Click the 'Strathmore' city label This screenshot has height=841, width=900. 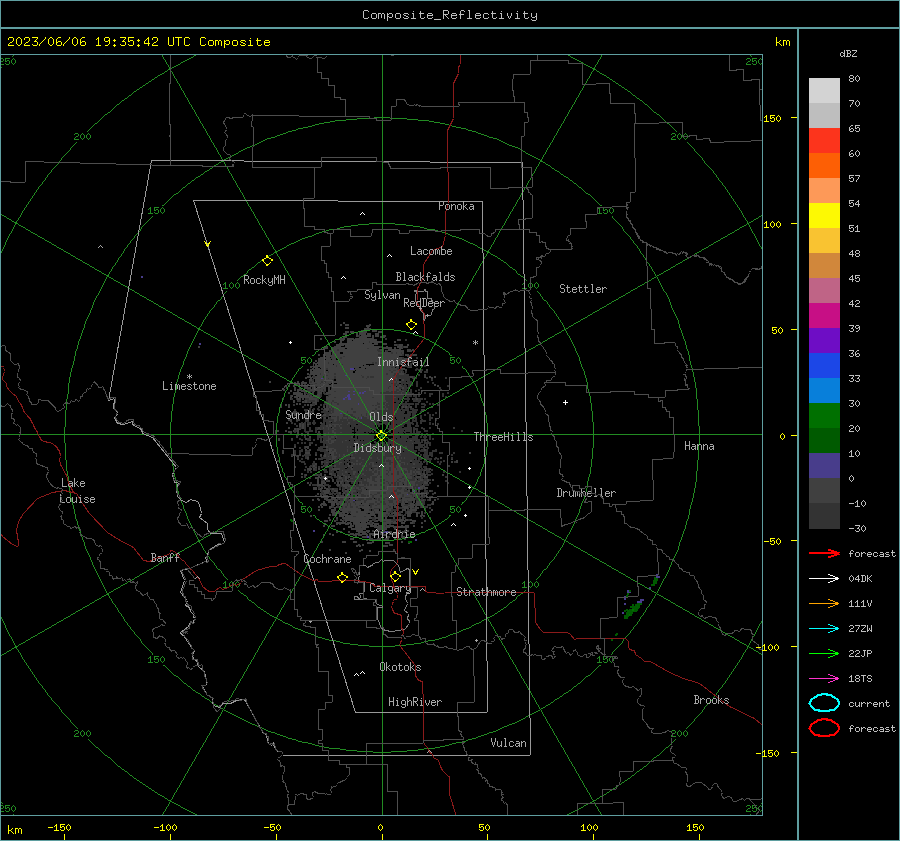coord(486,592)
